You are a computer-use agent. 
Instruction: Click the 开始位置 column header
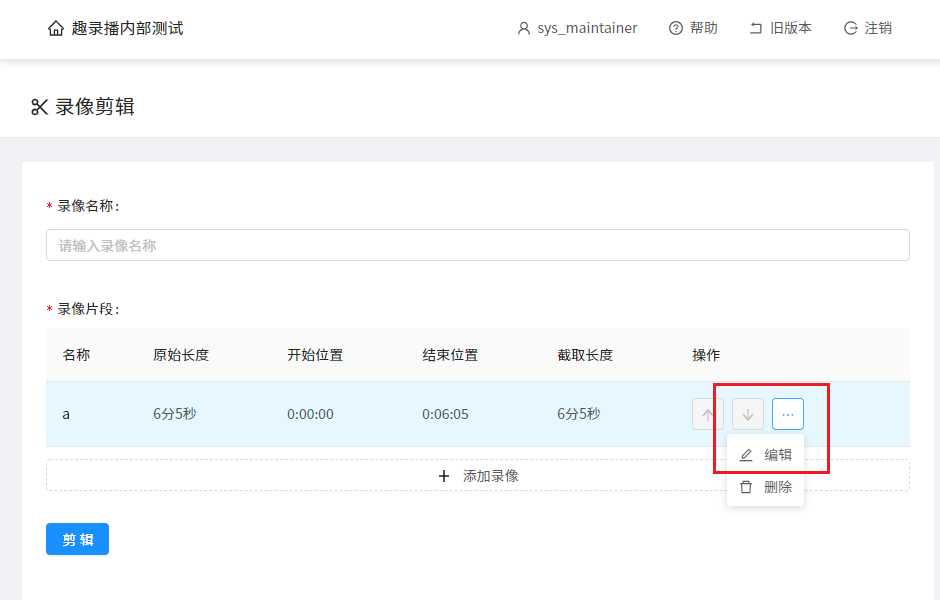coord(315,355)
